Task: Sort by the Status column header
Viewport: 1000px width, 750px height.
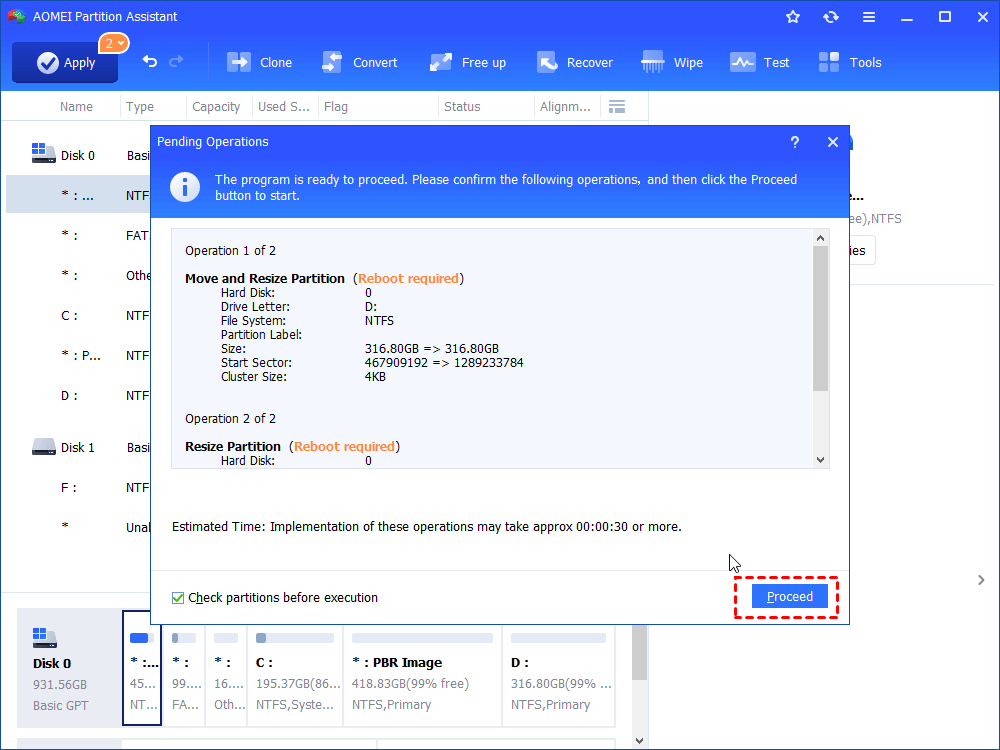Action: coord(462,107)
